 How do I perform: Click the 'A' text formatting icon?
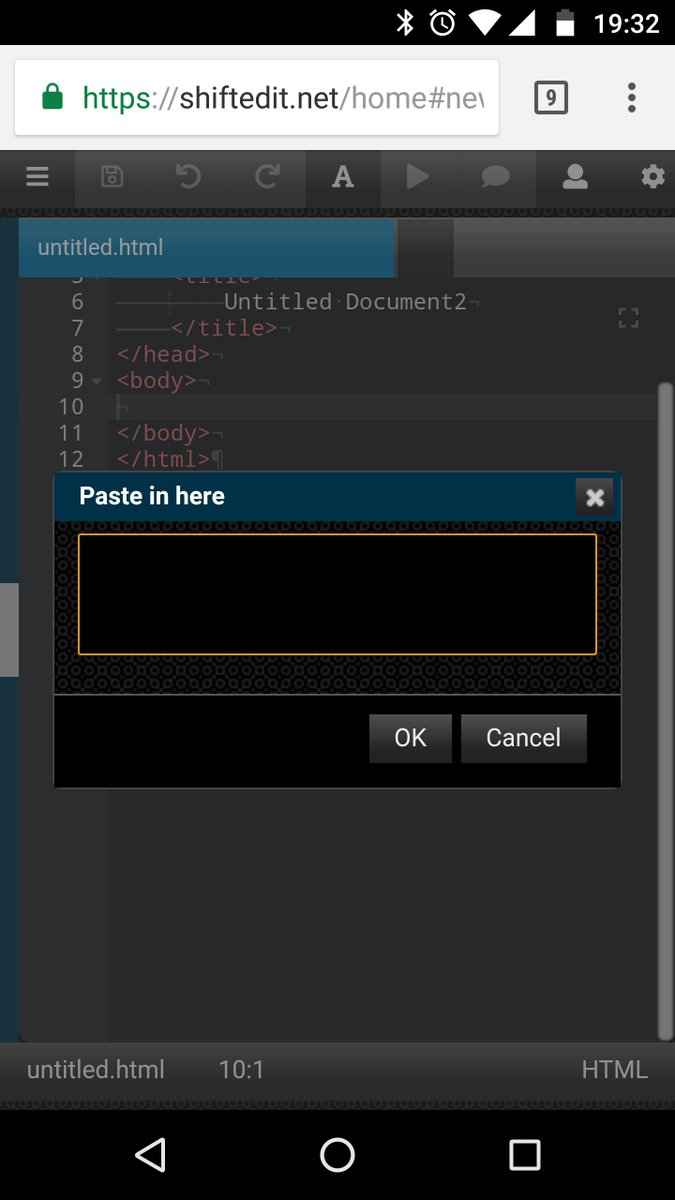pos(343,178)
